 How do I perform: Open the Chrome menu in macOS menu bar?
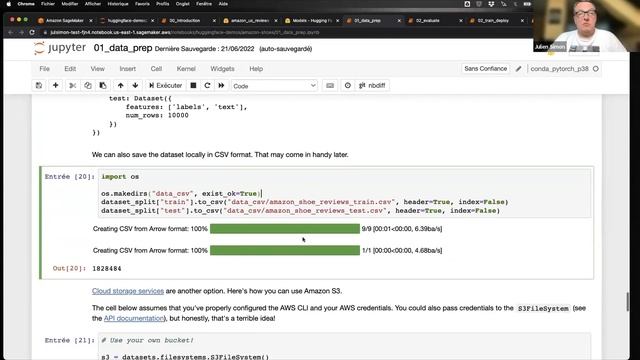(26, 4)
